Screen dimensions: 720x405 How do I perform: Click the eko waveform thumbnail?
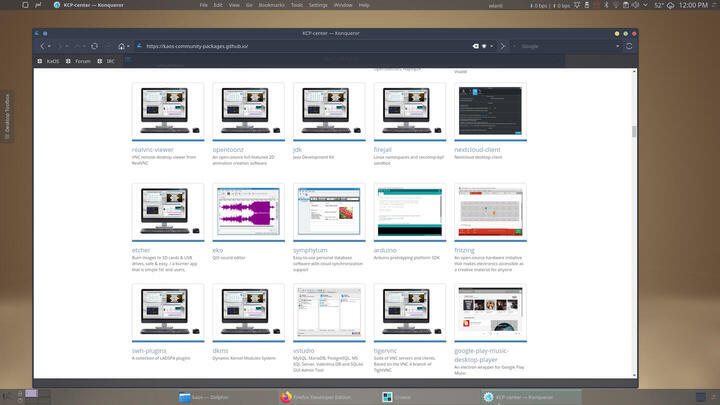click(248, 212)
